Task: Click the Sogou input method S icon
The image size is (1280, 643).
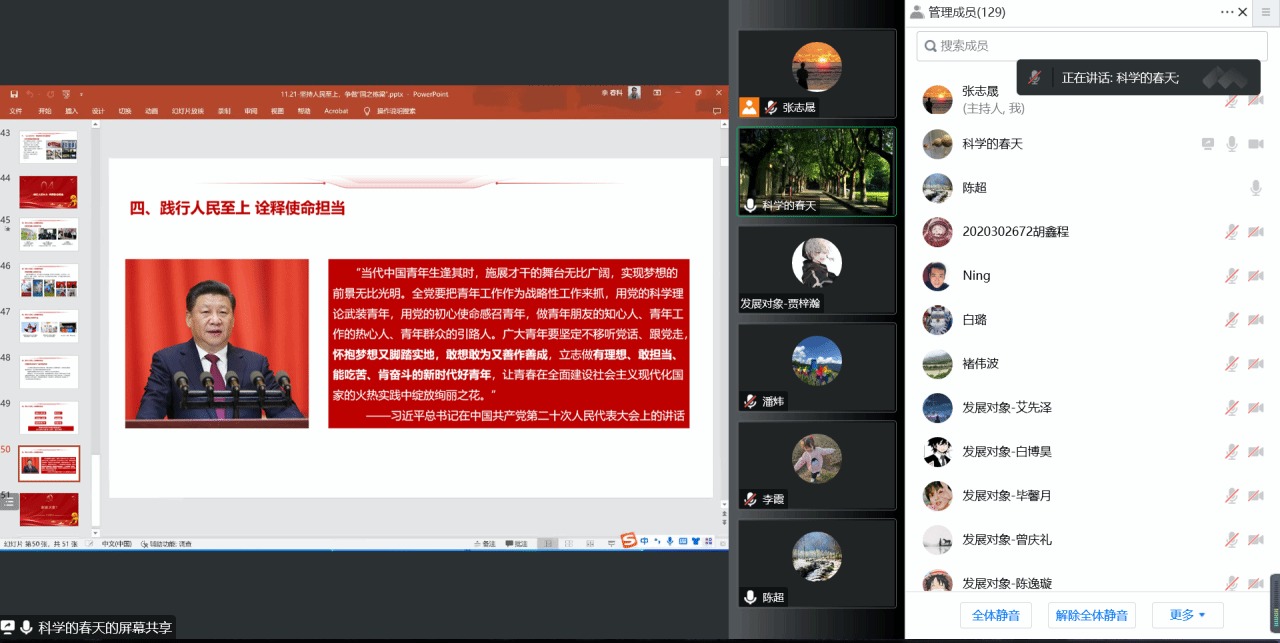Action: 628,541
